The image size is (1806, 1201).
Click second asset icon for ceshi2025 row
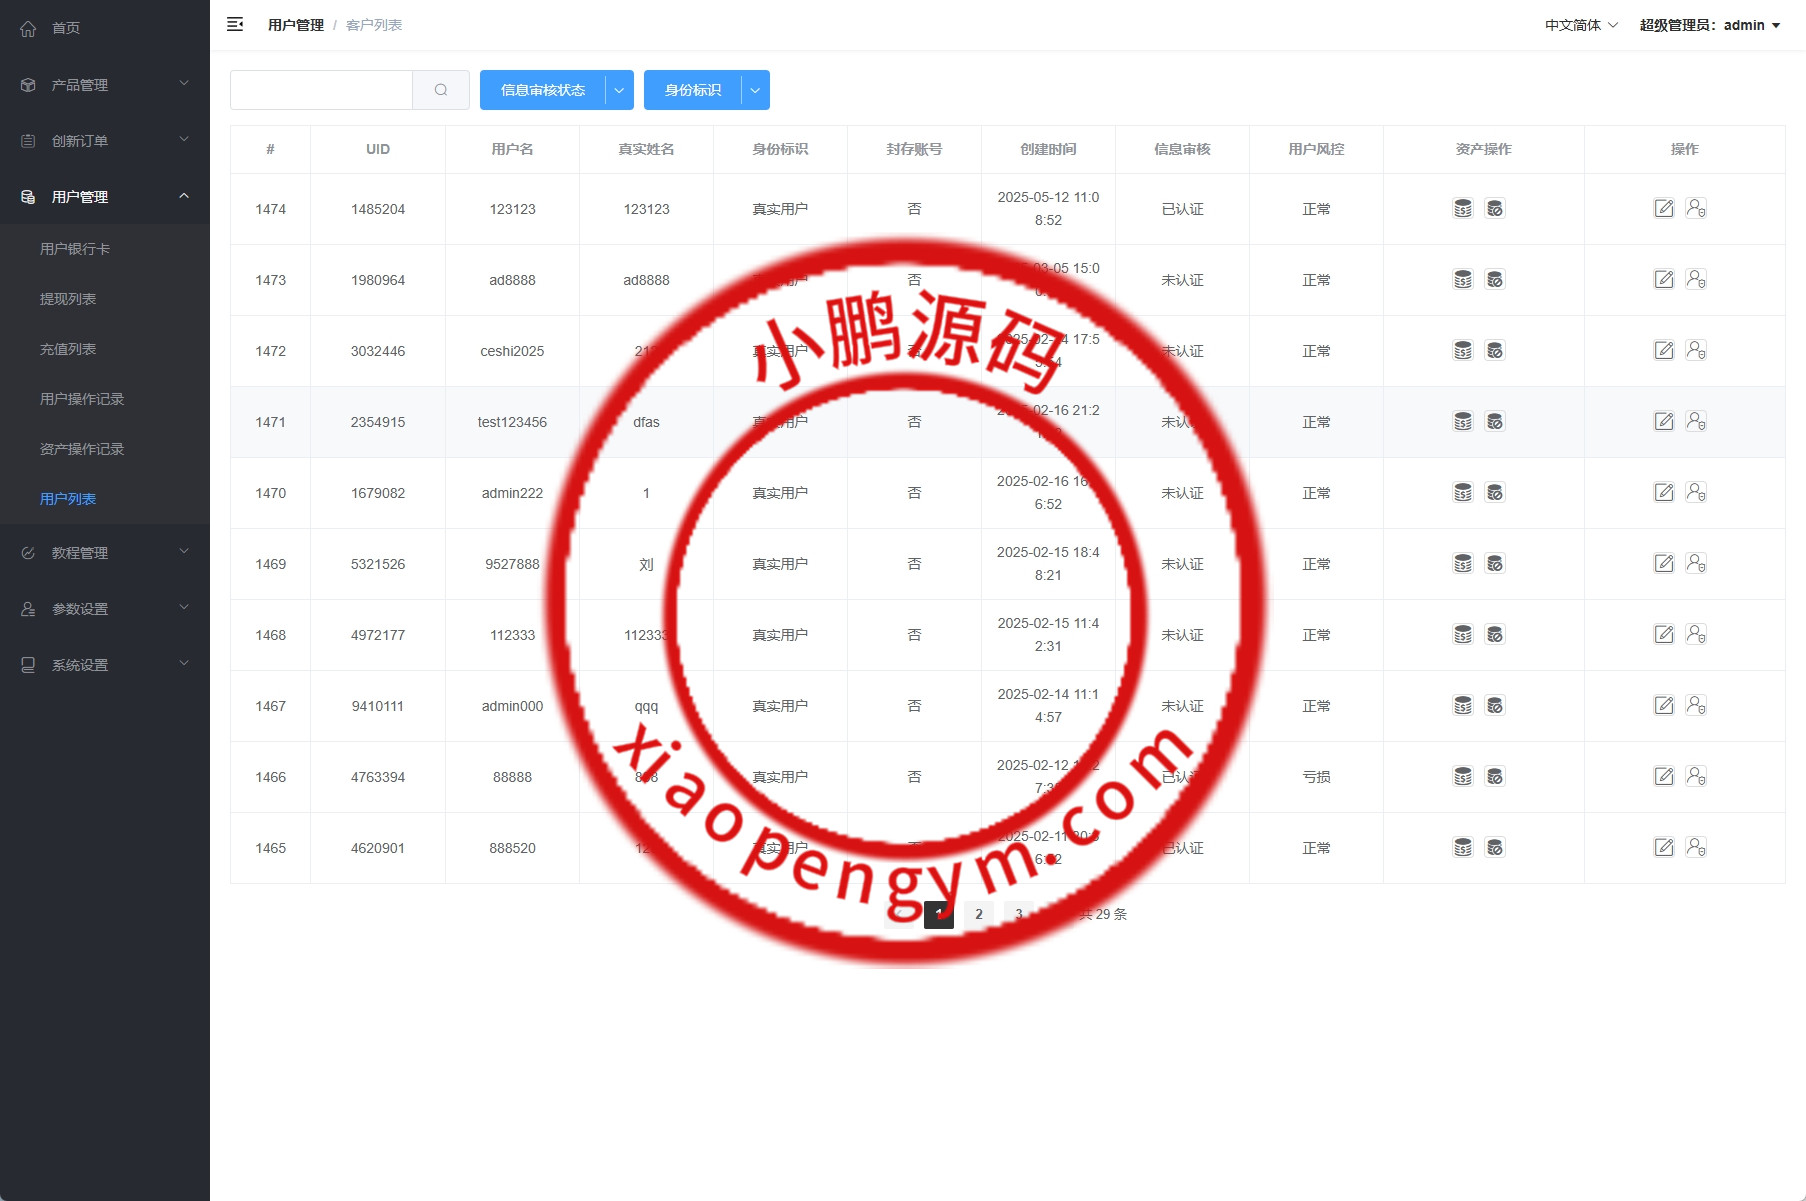tap(1495, 351)
